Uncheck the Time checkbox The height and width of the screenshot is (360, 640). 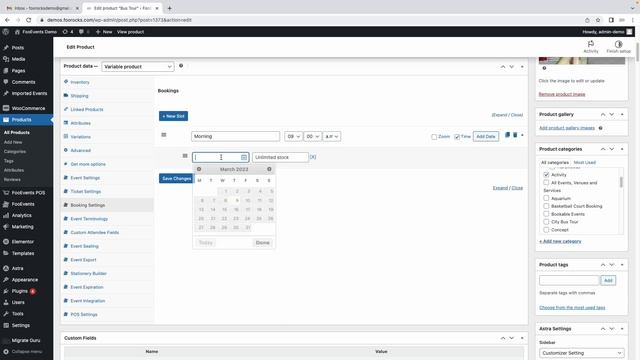[x=457, y=137]
